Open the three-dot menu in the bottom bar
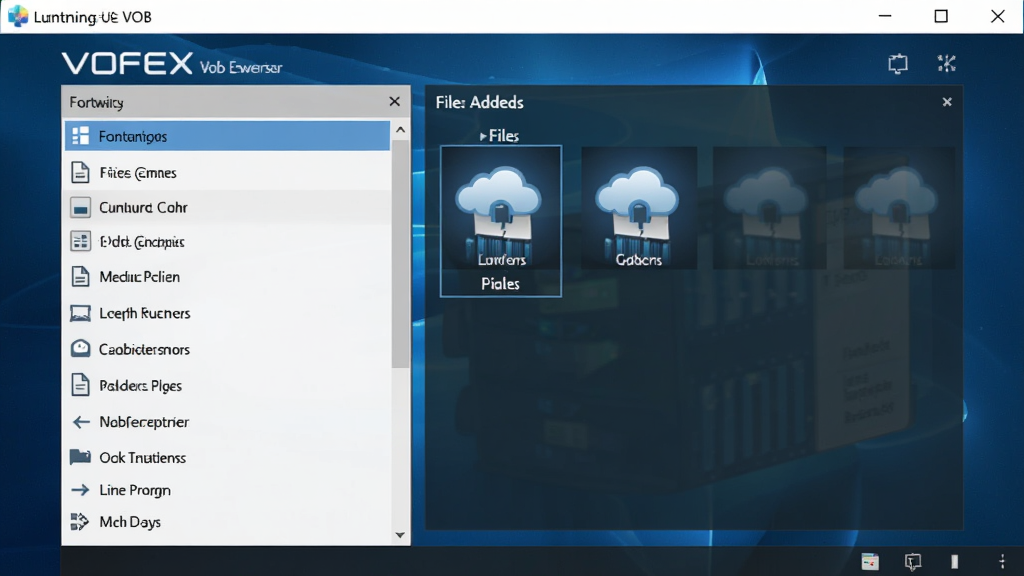Image resolution: width=1024 pixels, height=576 pixels. coord(1002,562)
